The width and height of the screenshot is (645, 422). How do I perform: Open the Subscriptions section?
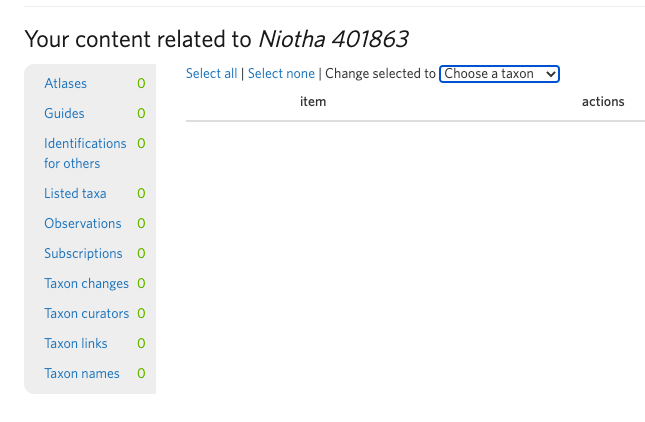click(x=83, y=253)
